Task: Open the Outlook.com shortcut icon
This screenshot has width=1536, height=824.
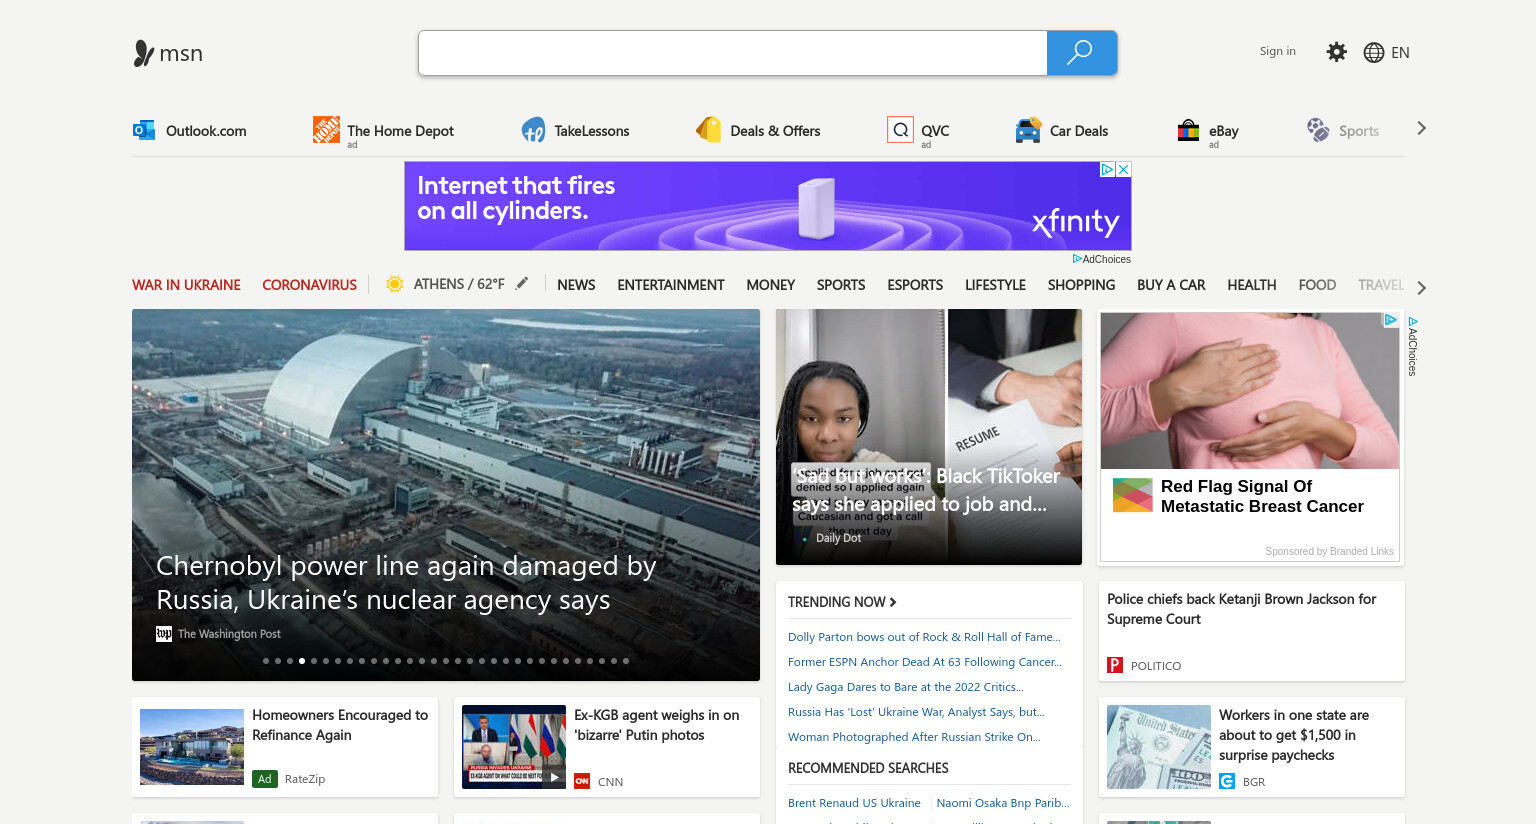Action: click(144, 130)
